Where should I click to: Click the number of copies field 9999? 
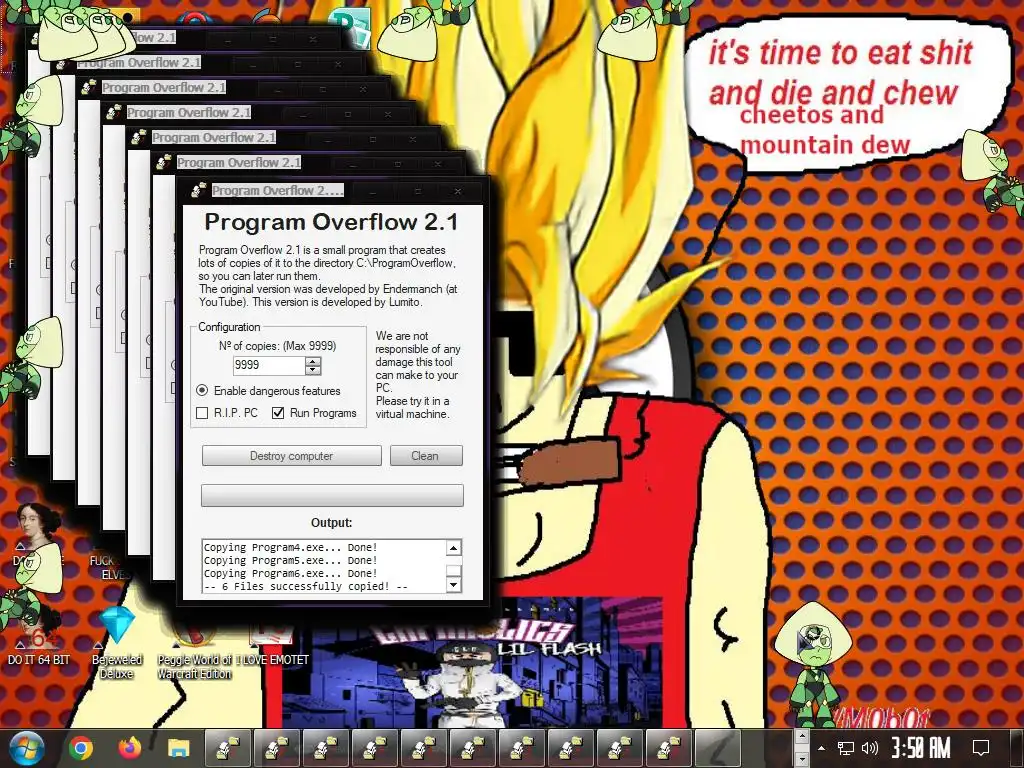click(x=268, y=365)
